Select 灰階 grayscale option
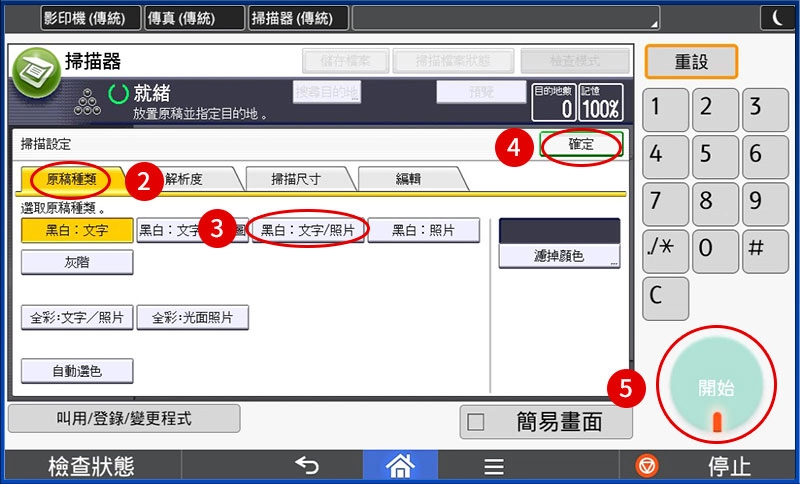 click(77, 262)
